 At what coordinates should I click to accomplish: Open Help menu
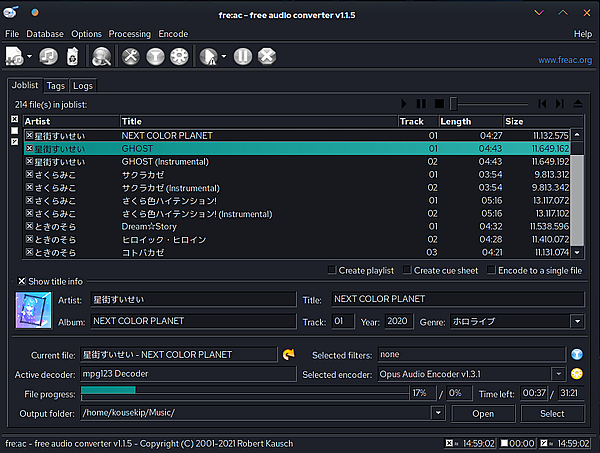(583, 34)
